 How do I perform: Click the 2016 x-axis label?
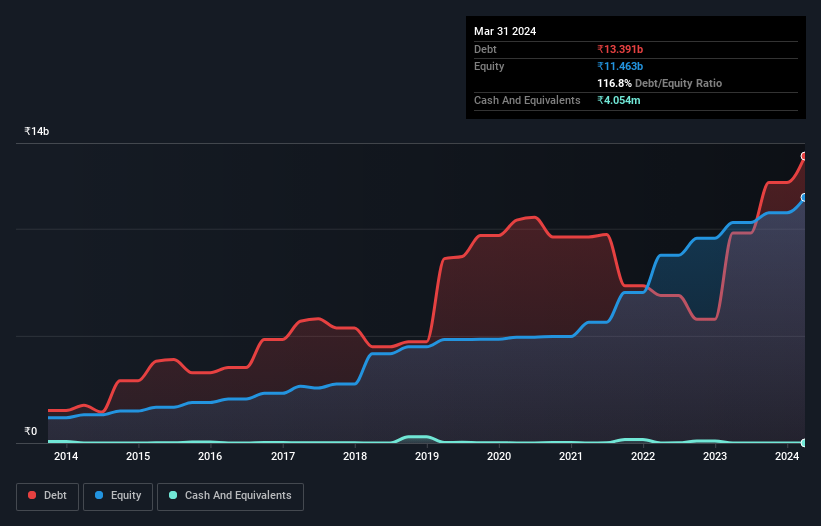point(210,456)
